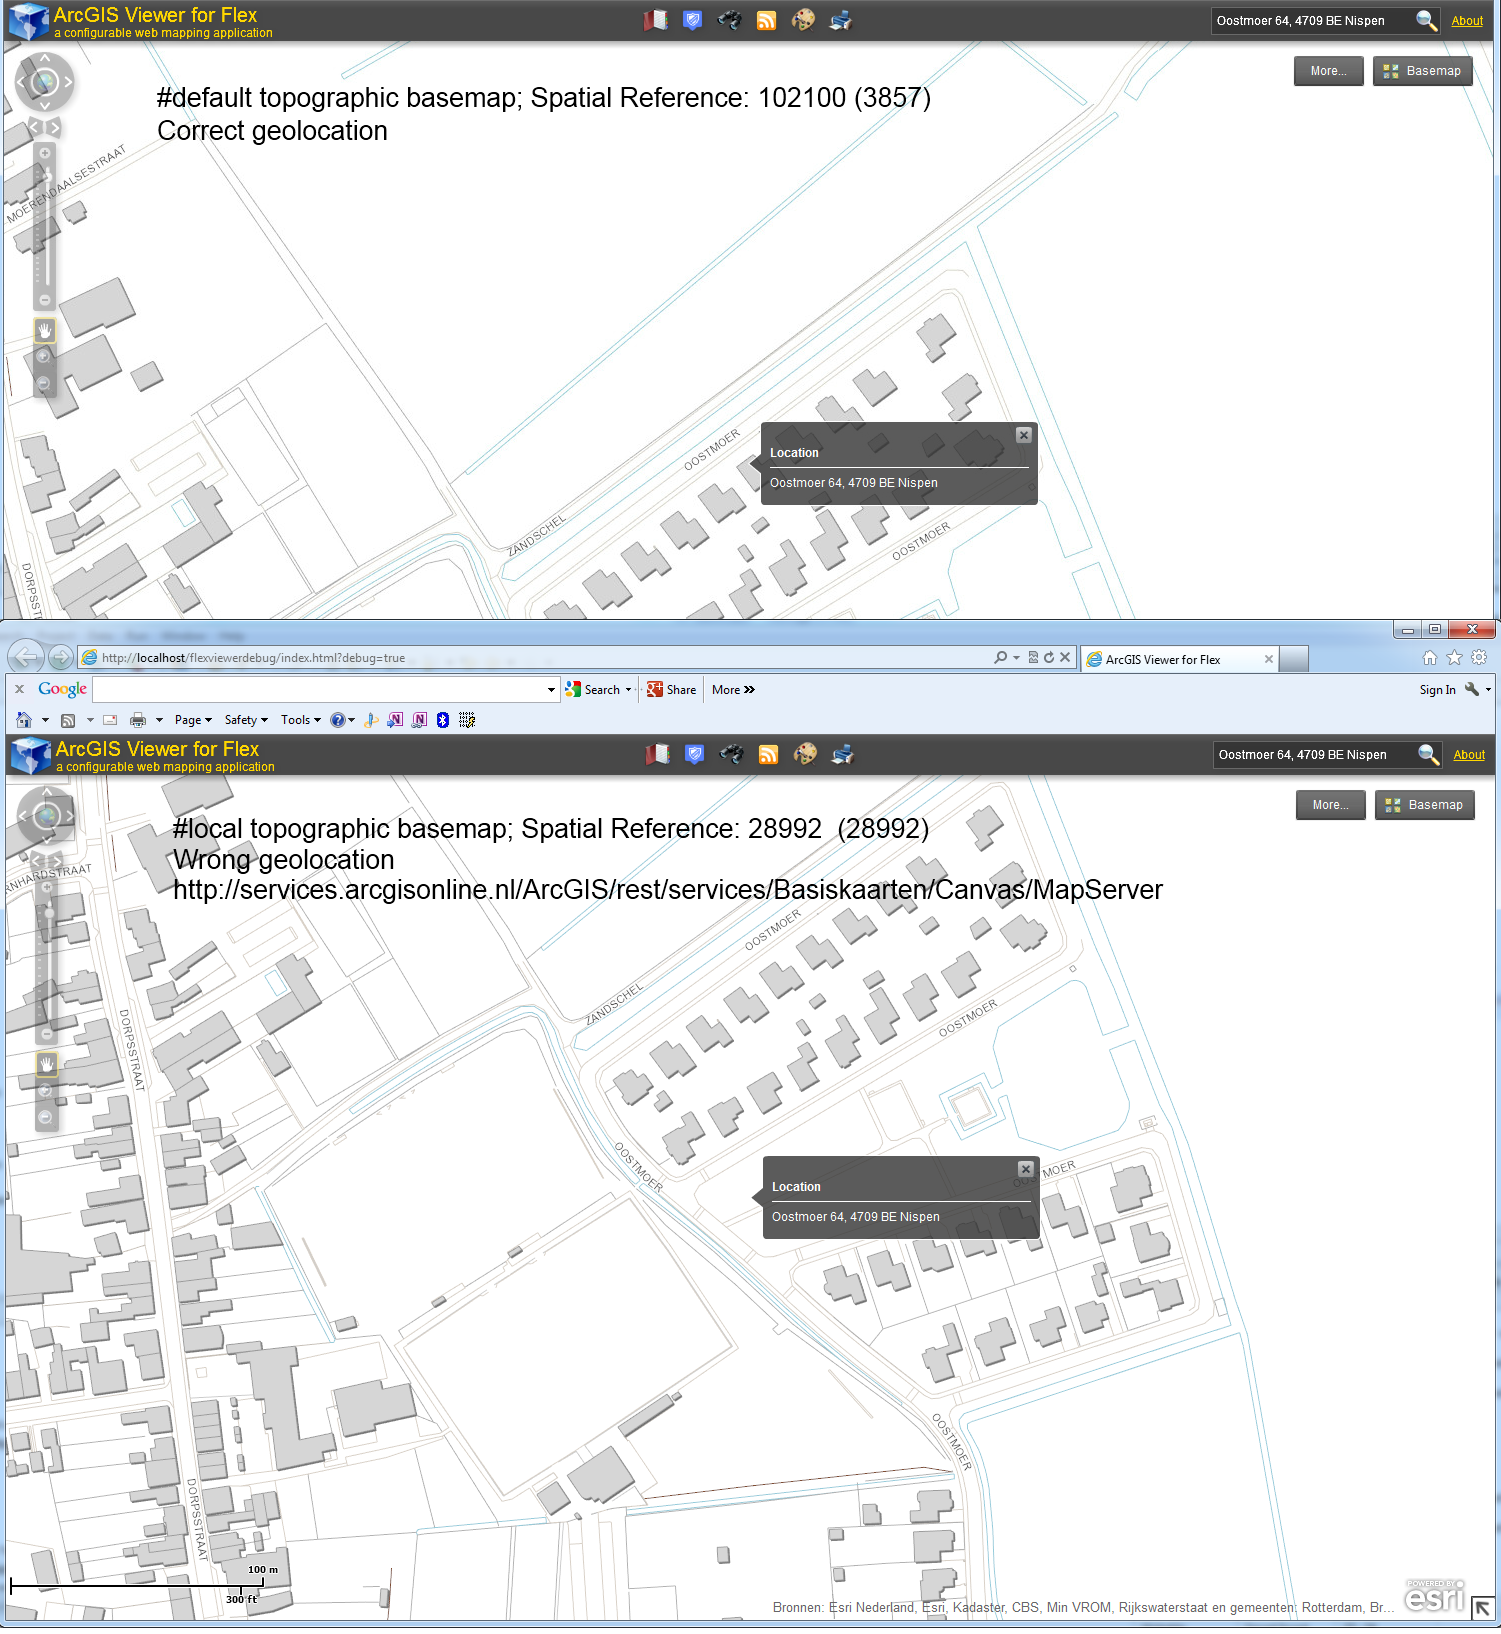The height and width of the screenshot is (1634, 1501).
Task: Expand the Google toolbar search box dropdown
Action: tap(551, 689)
